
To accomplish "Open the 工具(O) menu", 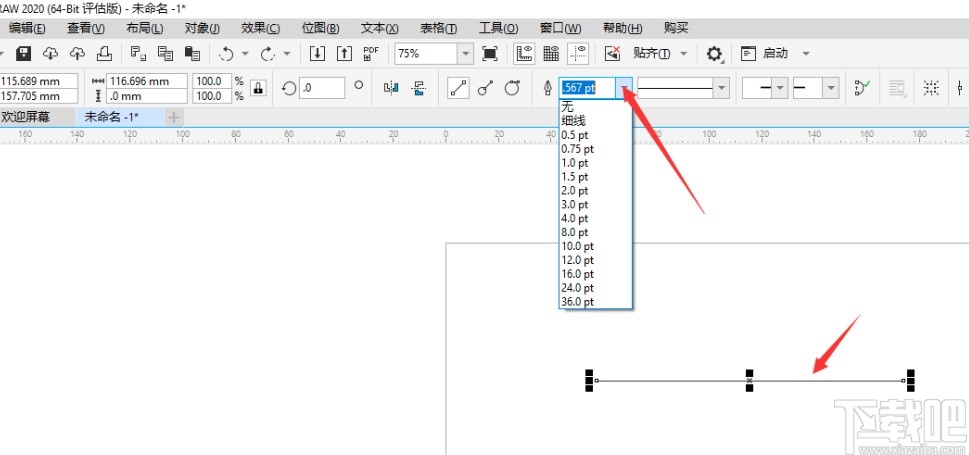I will click(499, 28).
